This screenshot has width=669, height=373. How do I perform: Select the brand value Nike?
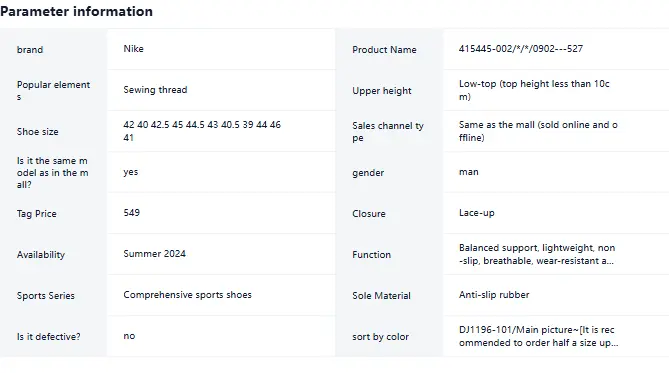tap(134, 49)
